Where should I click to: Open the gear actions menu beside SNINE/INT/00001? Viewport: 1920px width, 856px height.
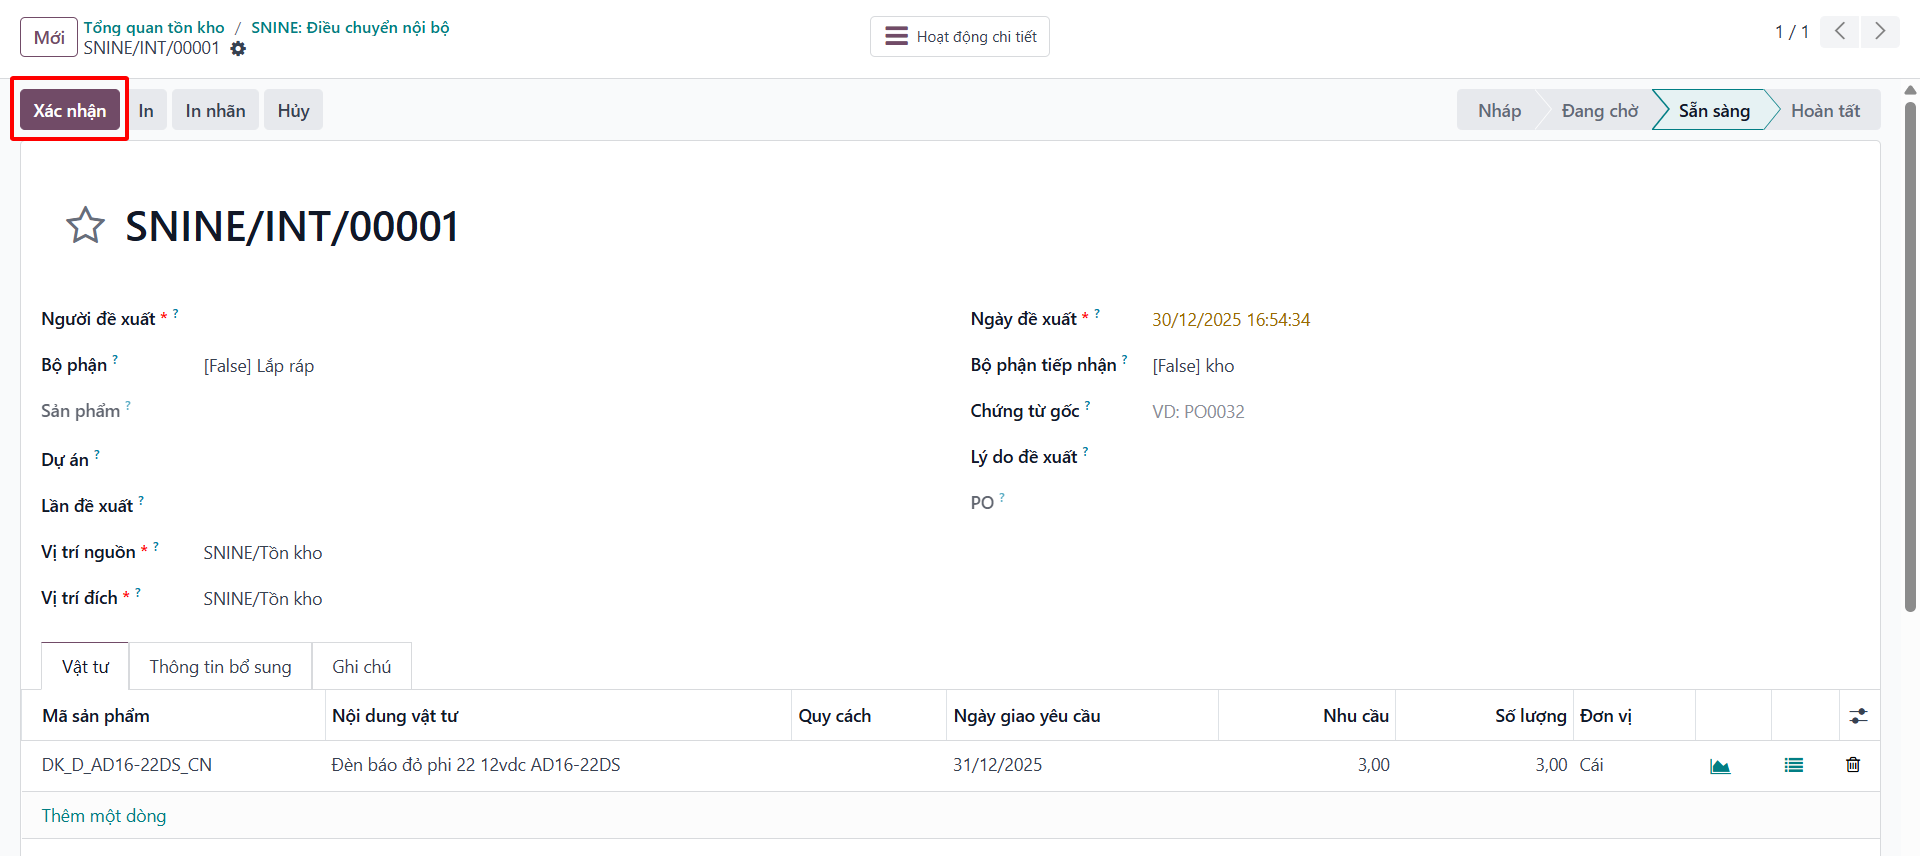coord(238,48)
